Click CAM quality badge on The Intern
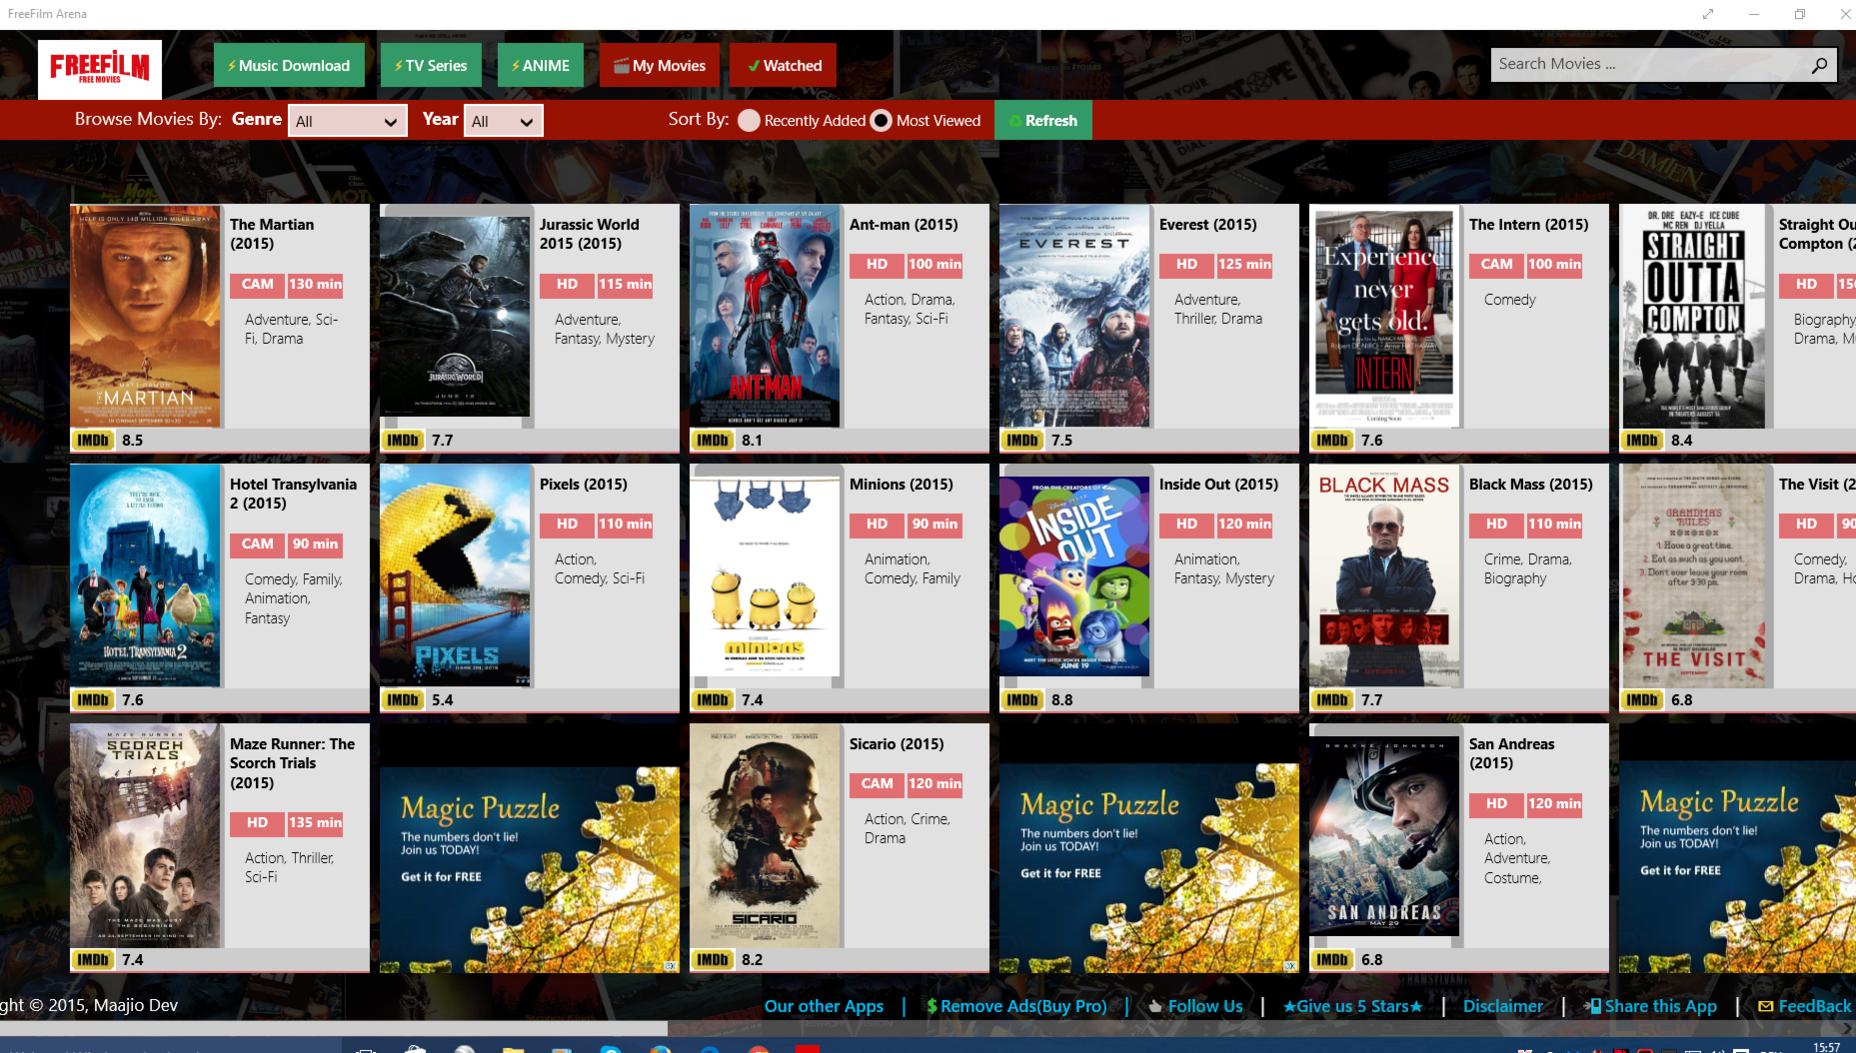The image size is (1856, 1053). point(1497,265)
